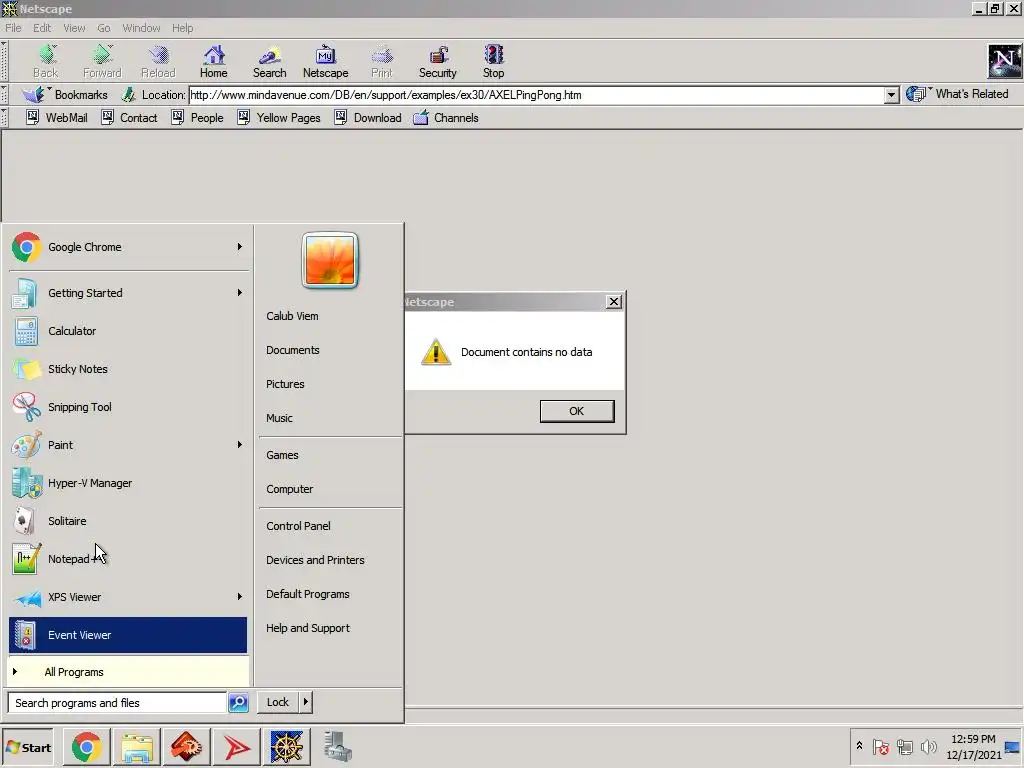1024x768 pixels.
Task: Open the View menu
Action: 74,28
